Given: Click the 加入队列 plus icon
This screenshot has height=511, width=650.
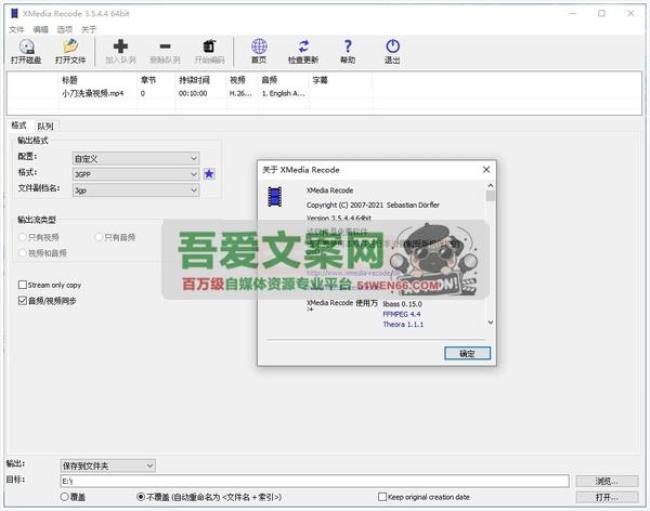Looking at the screenshot, I should [x=121, y=46].
